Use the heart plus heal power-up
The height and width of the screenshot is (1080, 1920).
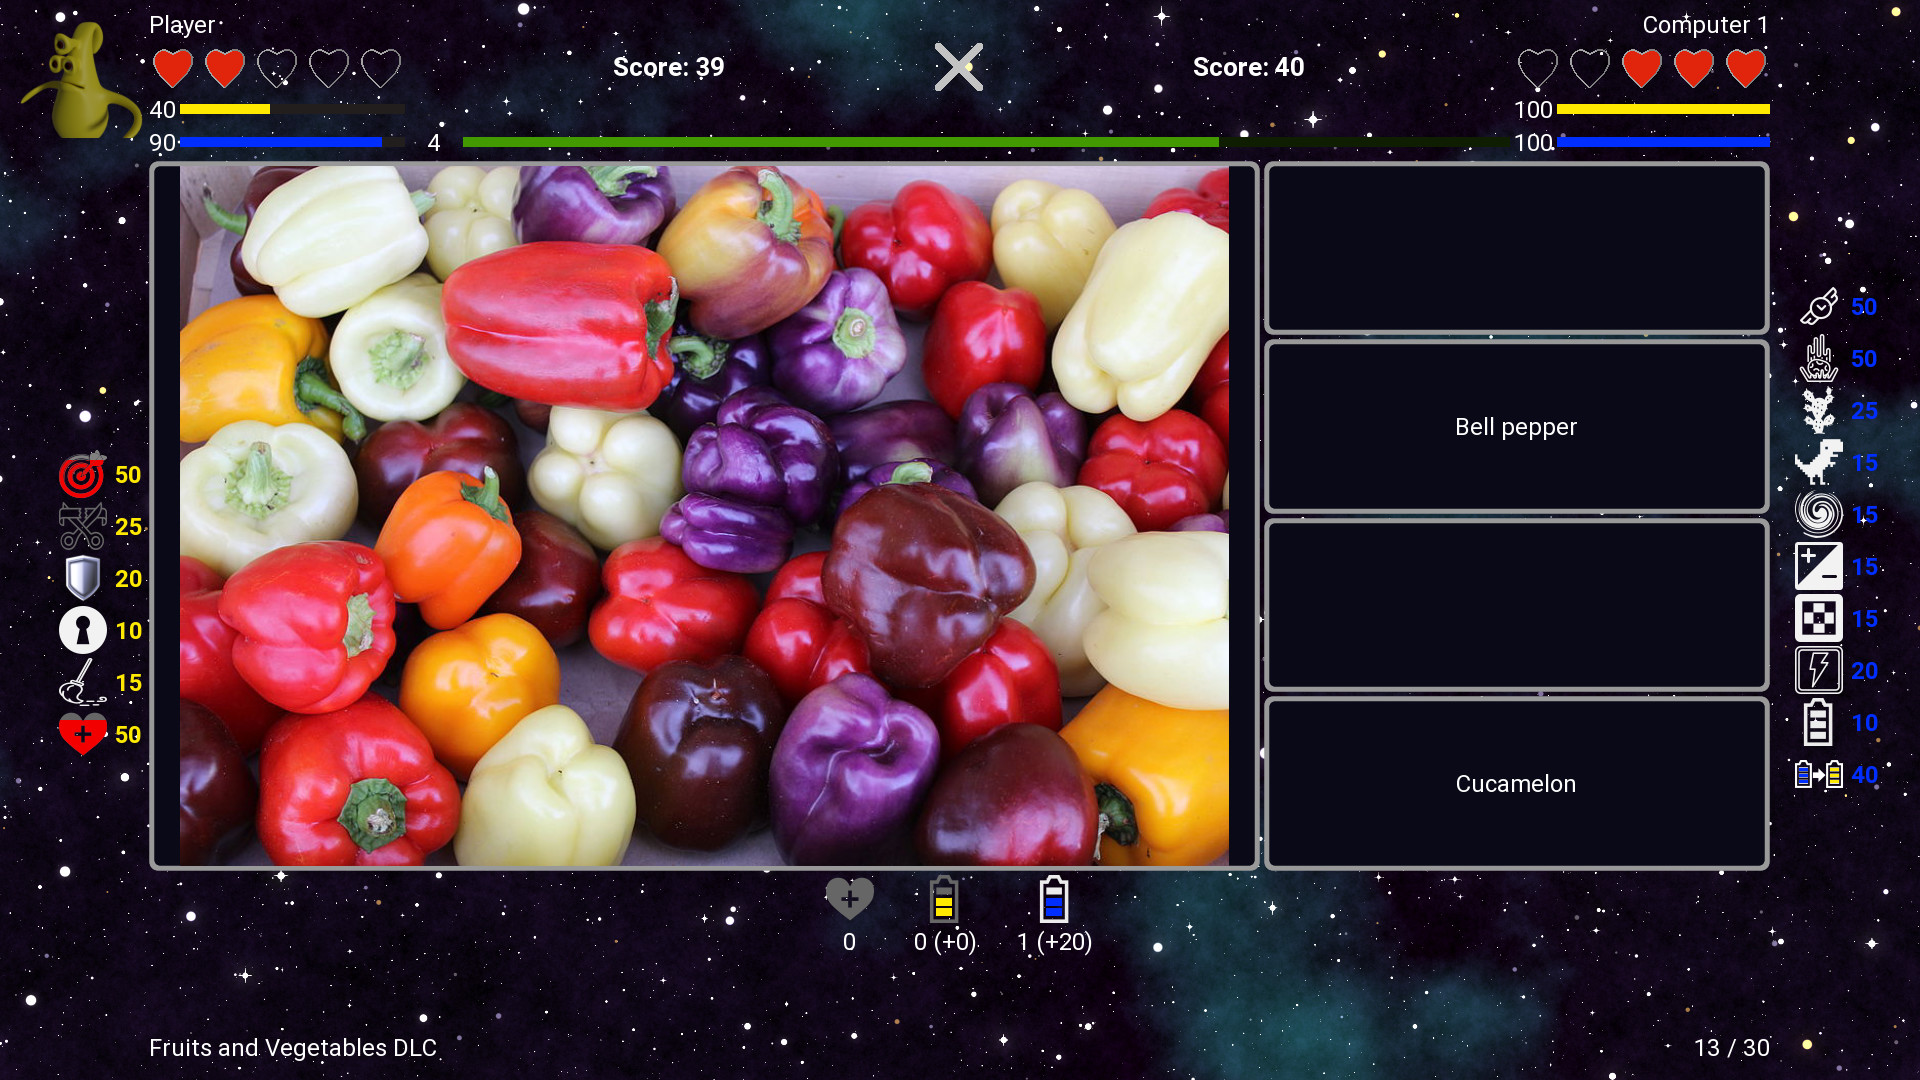tap(82, 735)
